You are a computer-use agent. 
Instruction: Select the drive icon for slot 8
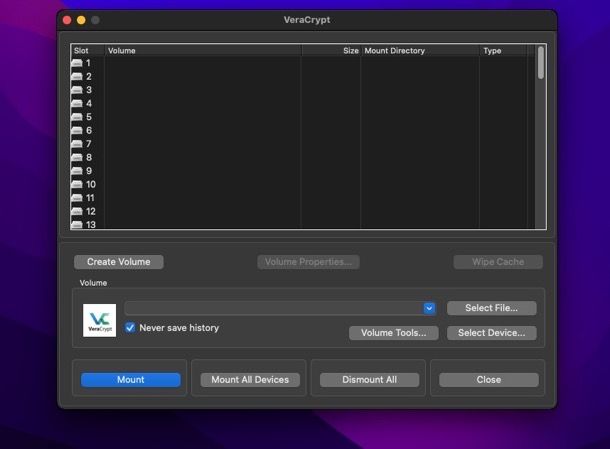coord(77,157)
